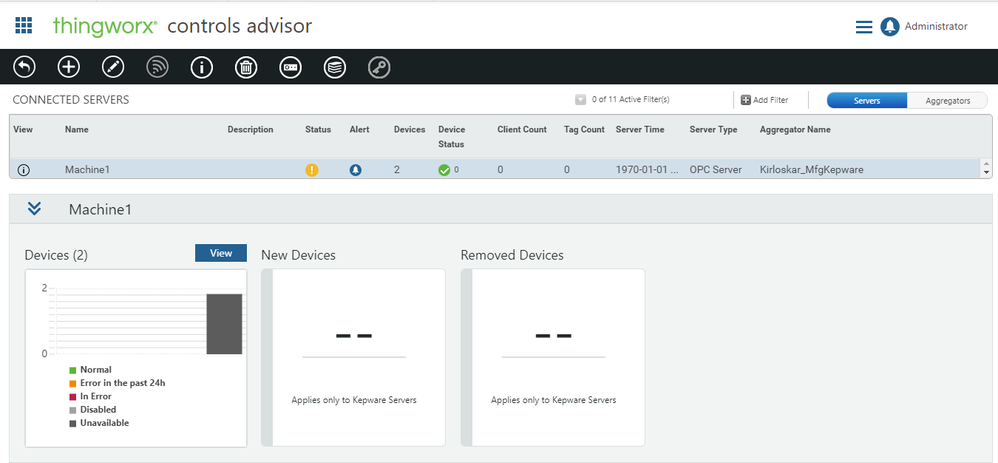Click orange Error in past 24h swatch
The height and width of the screenshot is (463, 998).
(x=73, y=383)
